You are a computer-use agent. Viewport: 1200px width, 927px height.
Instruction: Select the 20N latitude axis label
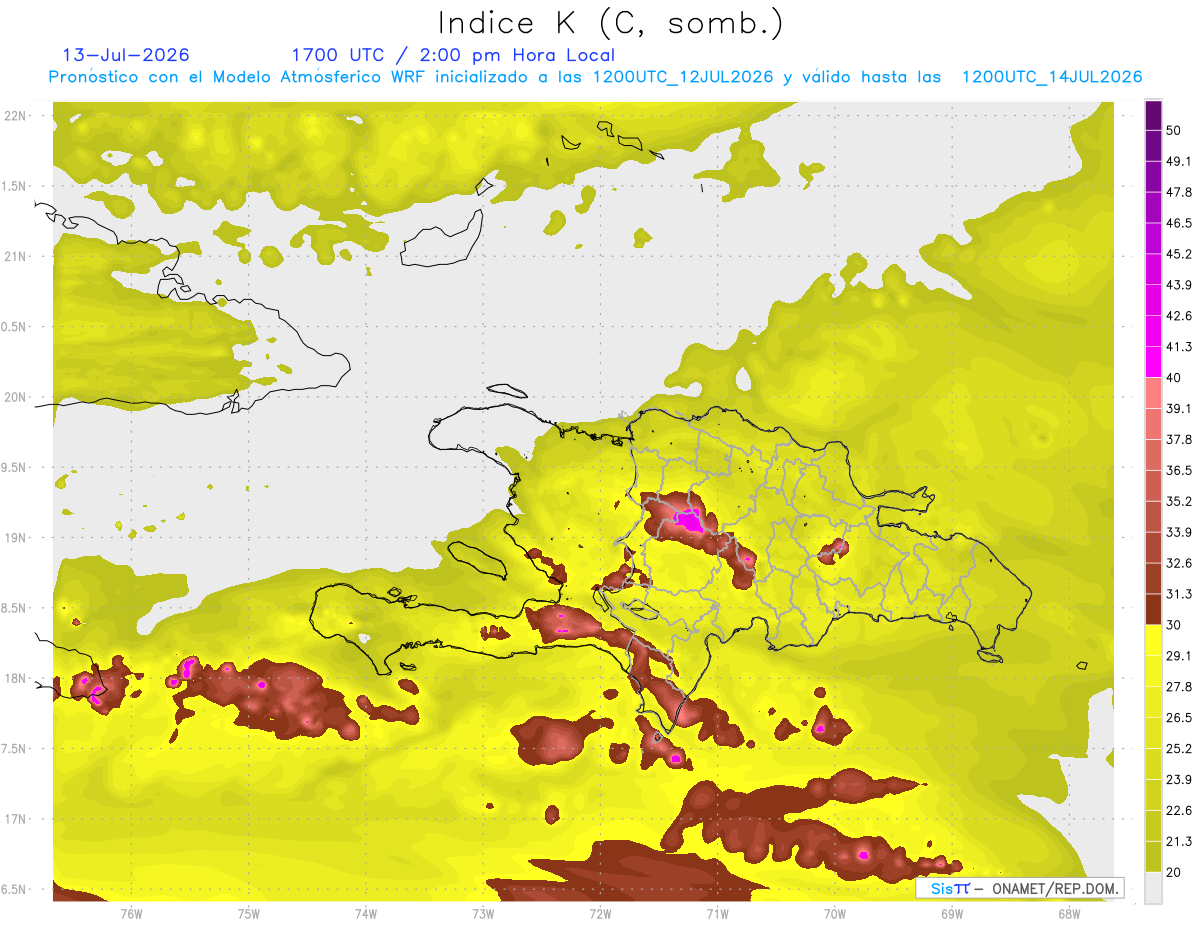[15, 397]
